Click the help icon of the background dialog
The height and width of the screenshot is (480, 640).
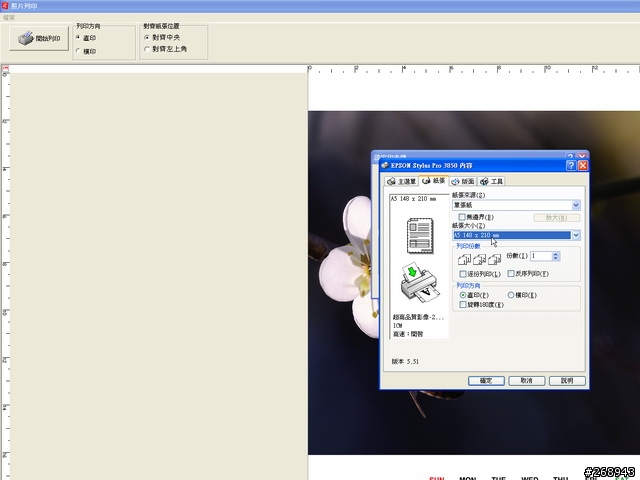point(570,156)
